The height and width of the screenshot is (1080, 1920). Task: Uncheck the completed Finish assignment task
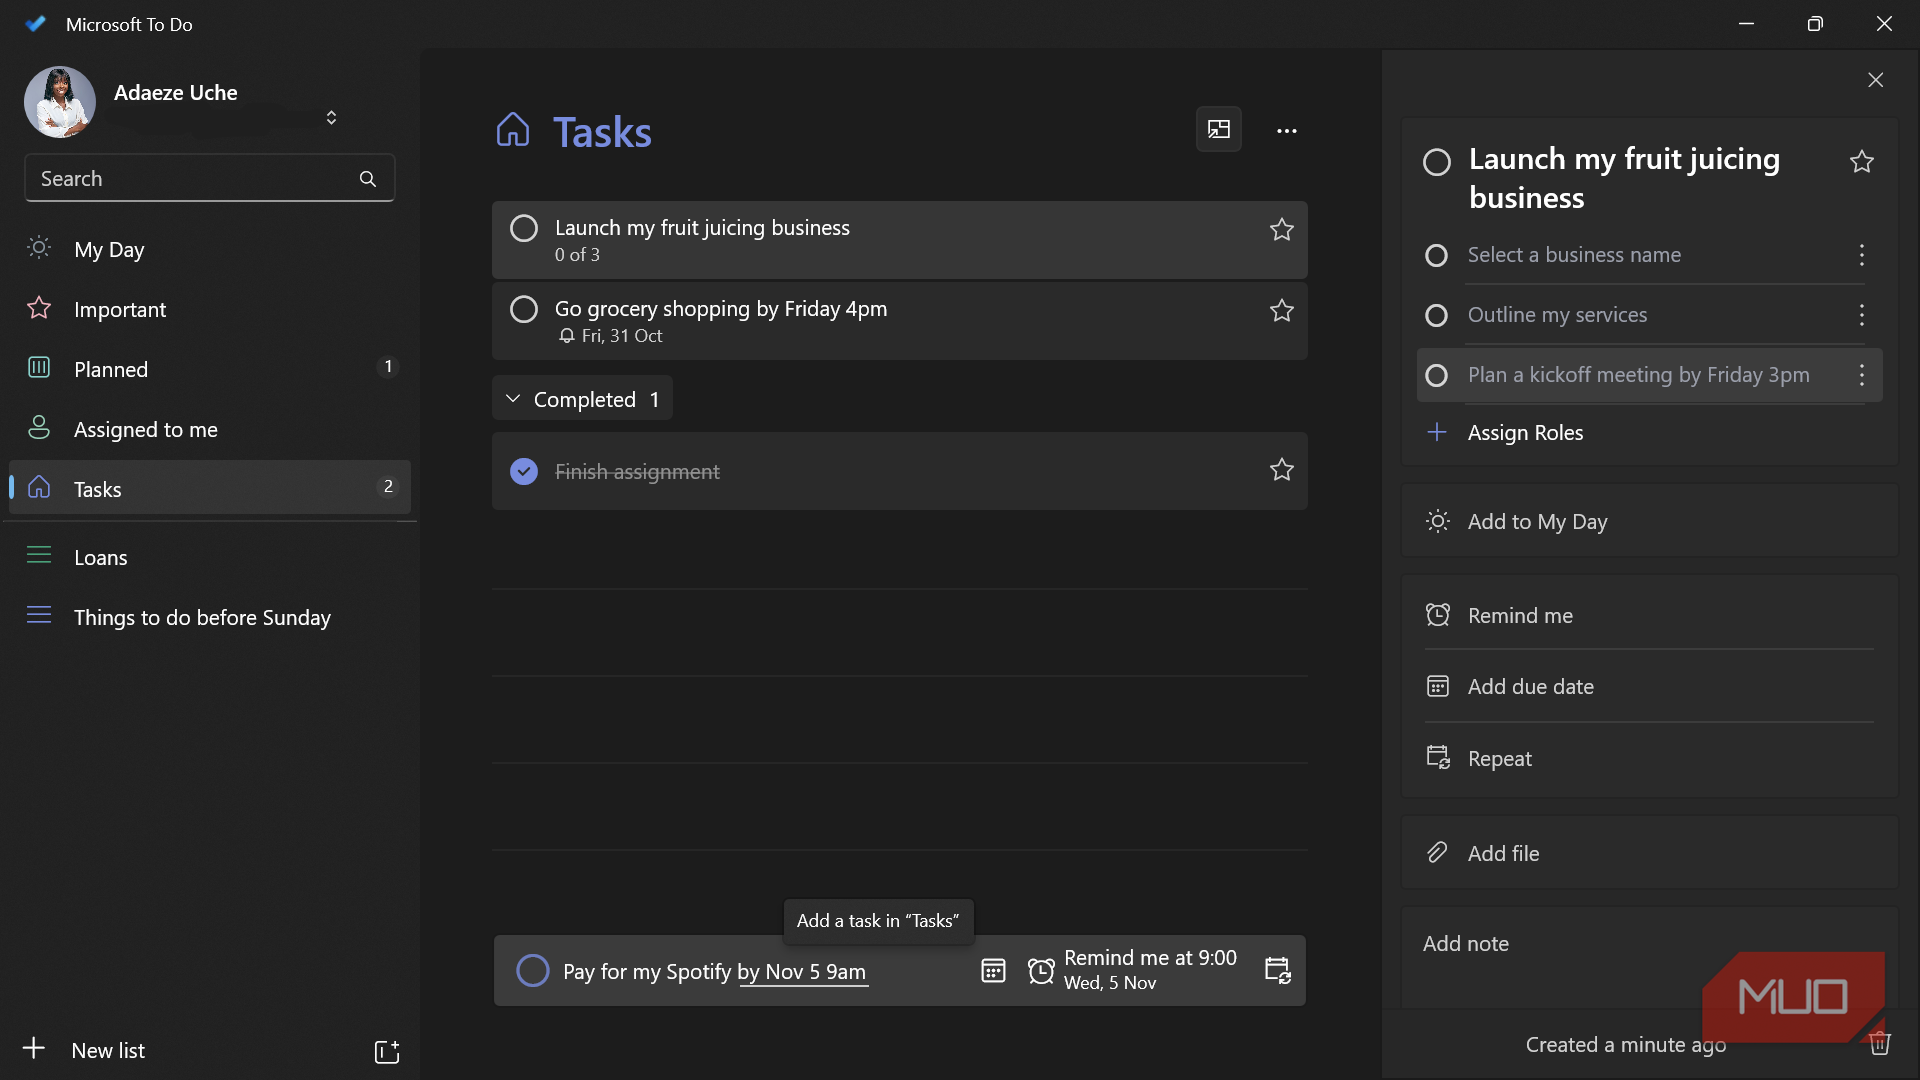pos(524,472)
